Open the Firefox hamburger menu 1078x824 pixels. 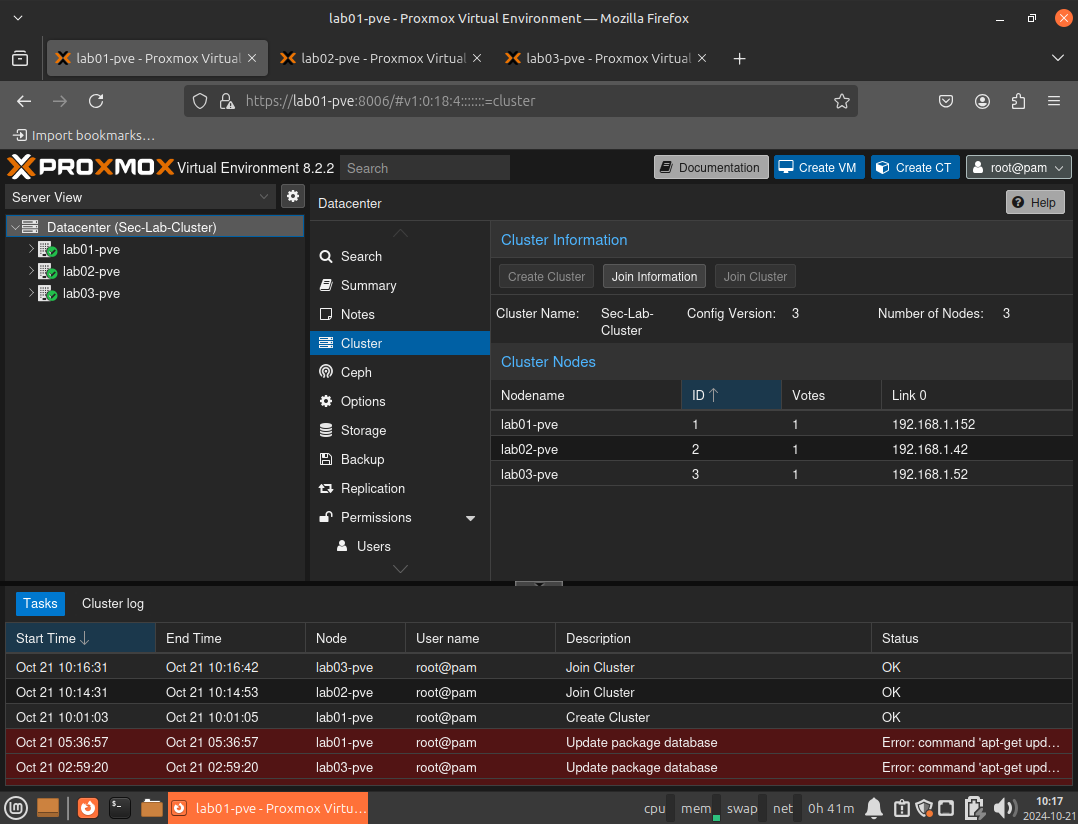tap(1054, 101)
